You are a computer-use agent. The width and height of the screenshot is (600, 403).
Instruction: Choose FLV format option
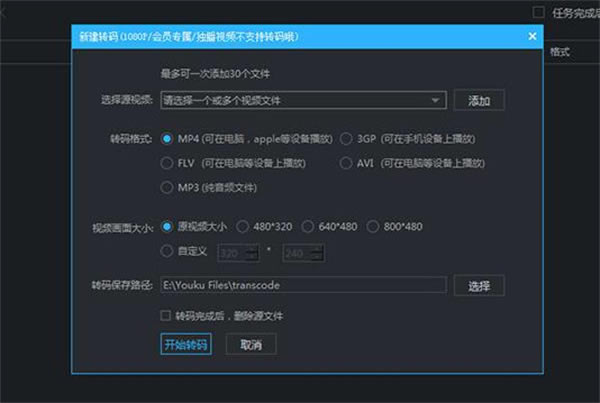pos(166,163)
